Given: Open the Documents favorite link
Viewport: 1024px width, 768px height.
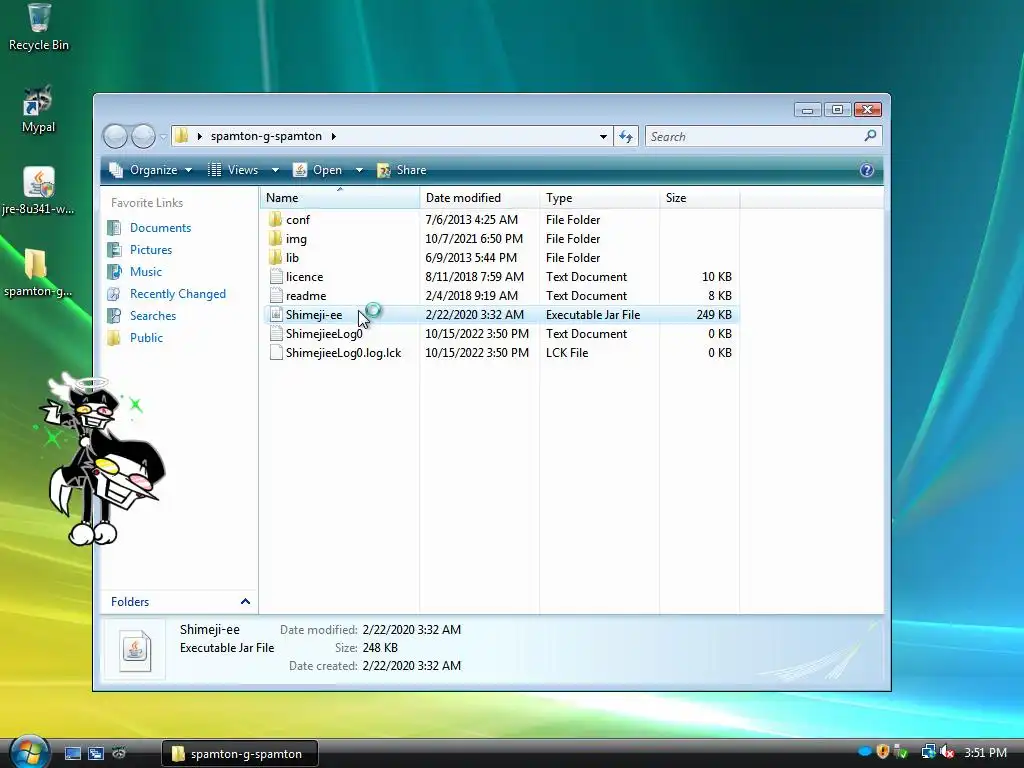Looking at the screenshot, I should point(160,228).
